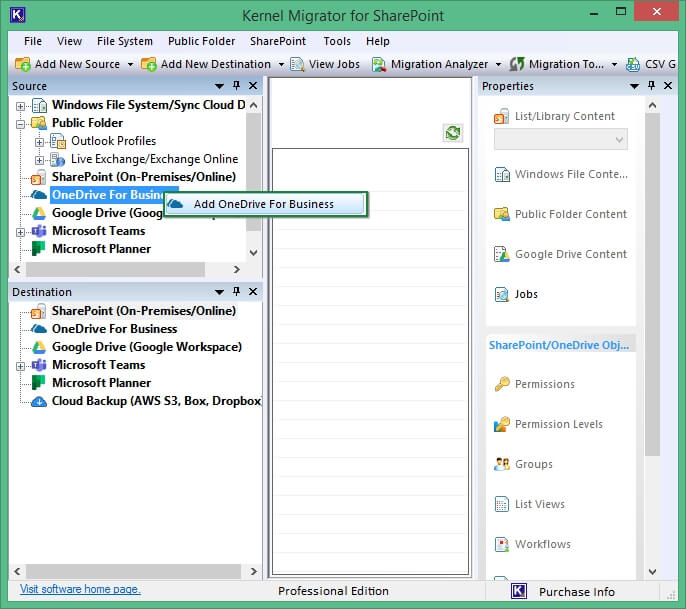
Task: Select Google Drive (Google Workspace) in Destination
Action: [x=147, y=347]
